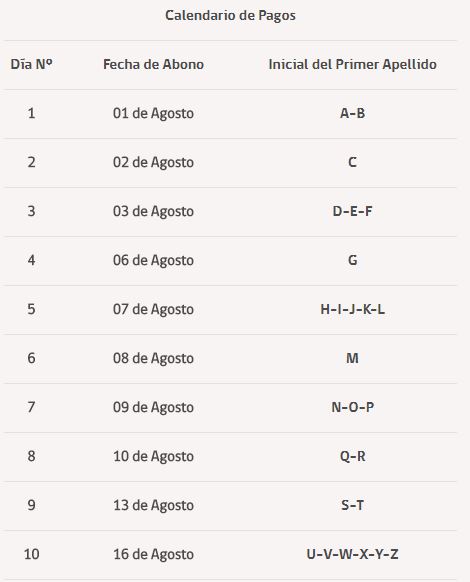This screenshot has width=470, height=582.
Task: Click the 16 de Agosto date cell
Action: 153,555
